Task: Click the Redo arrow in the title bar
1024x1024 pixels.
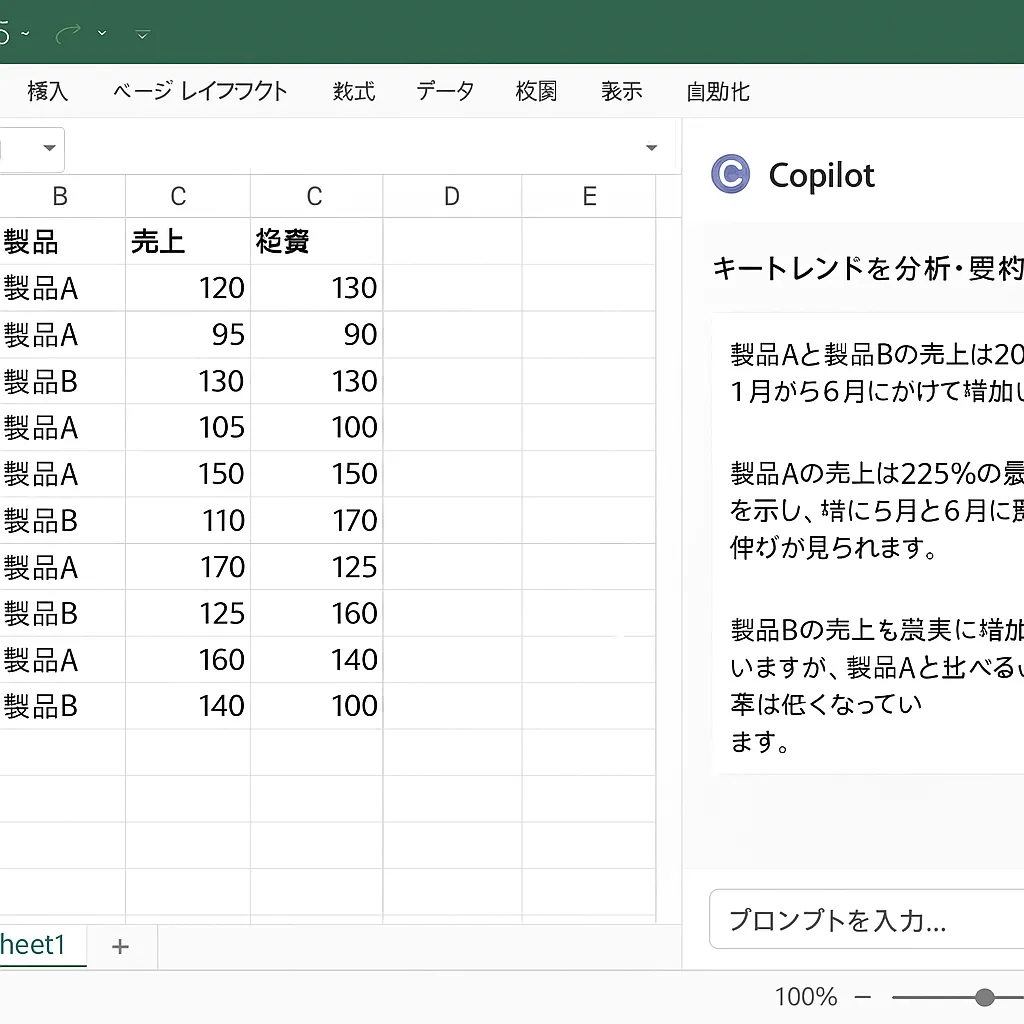Action: (x=69, y=33)
